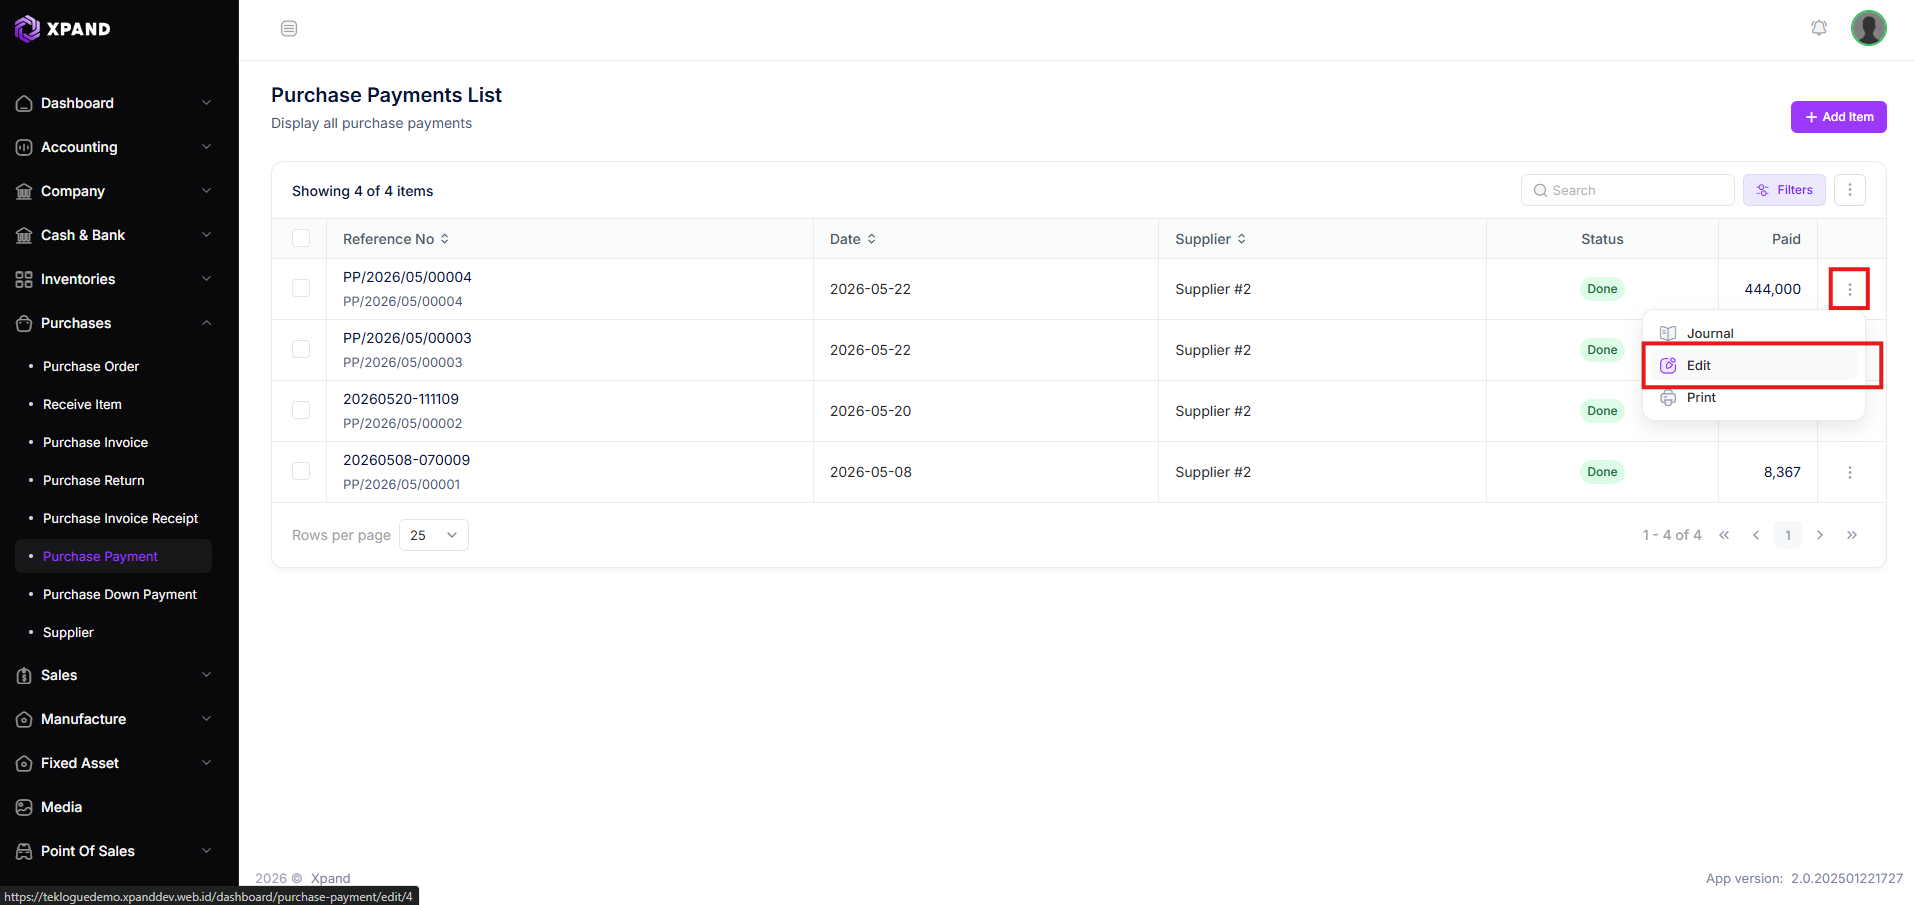Open the rows per page dropdown
Screen dimensions: 1915x905
click(x=433, y=535)
